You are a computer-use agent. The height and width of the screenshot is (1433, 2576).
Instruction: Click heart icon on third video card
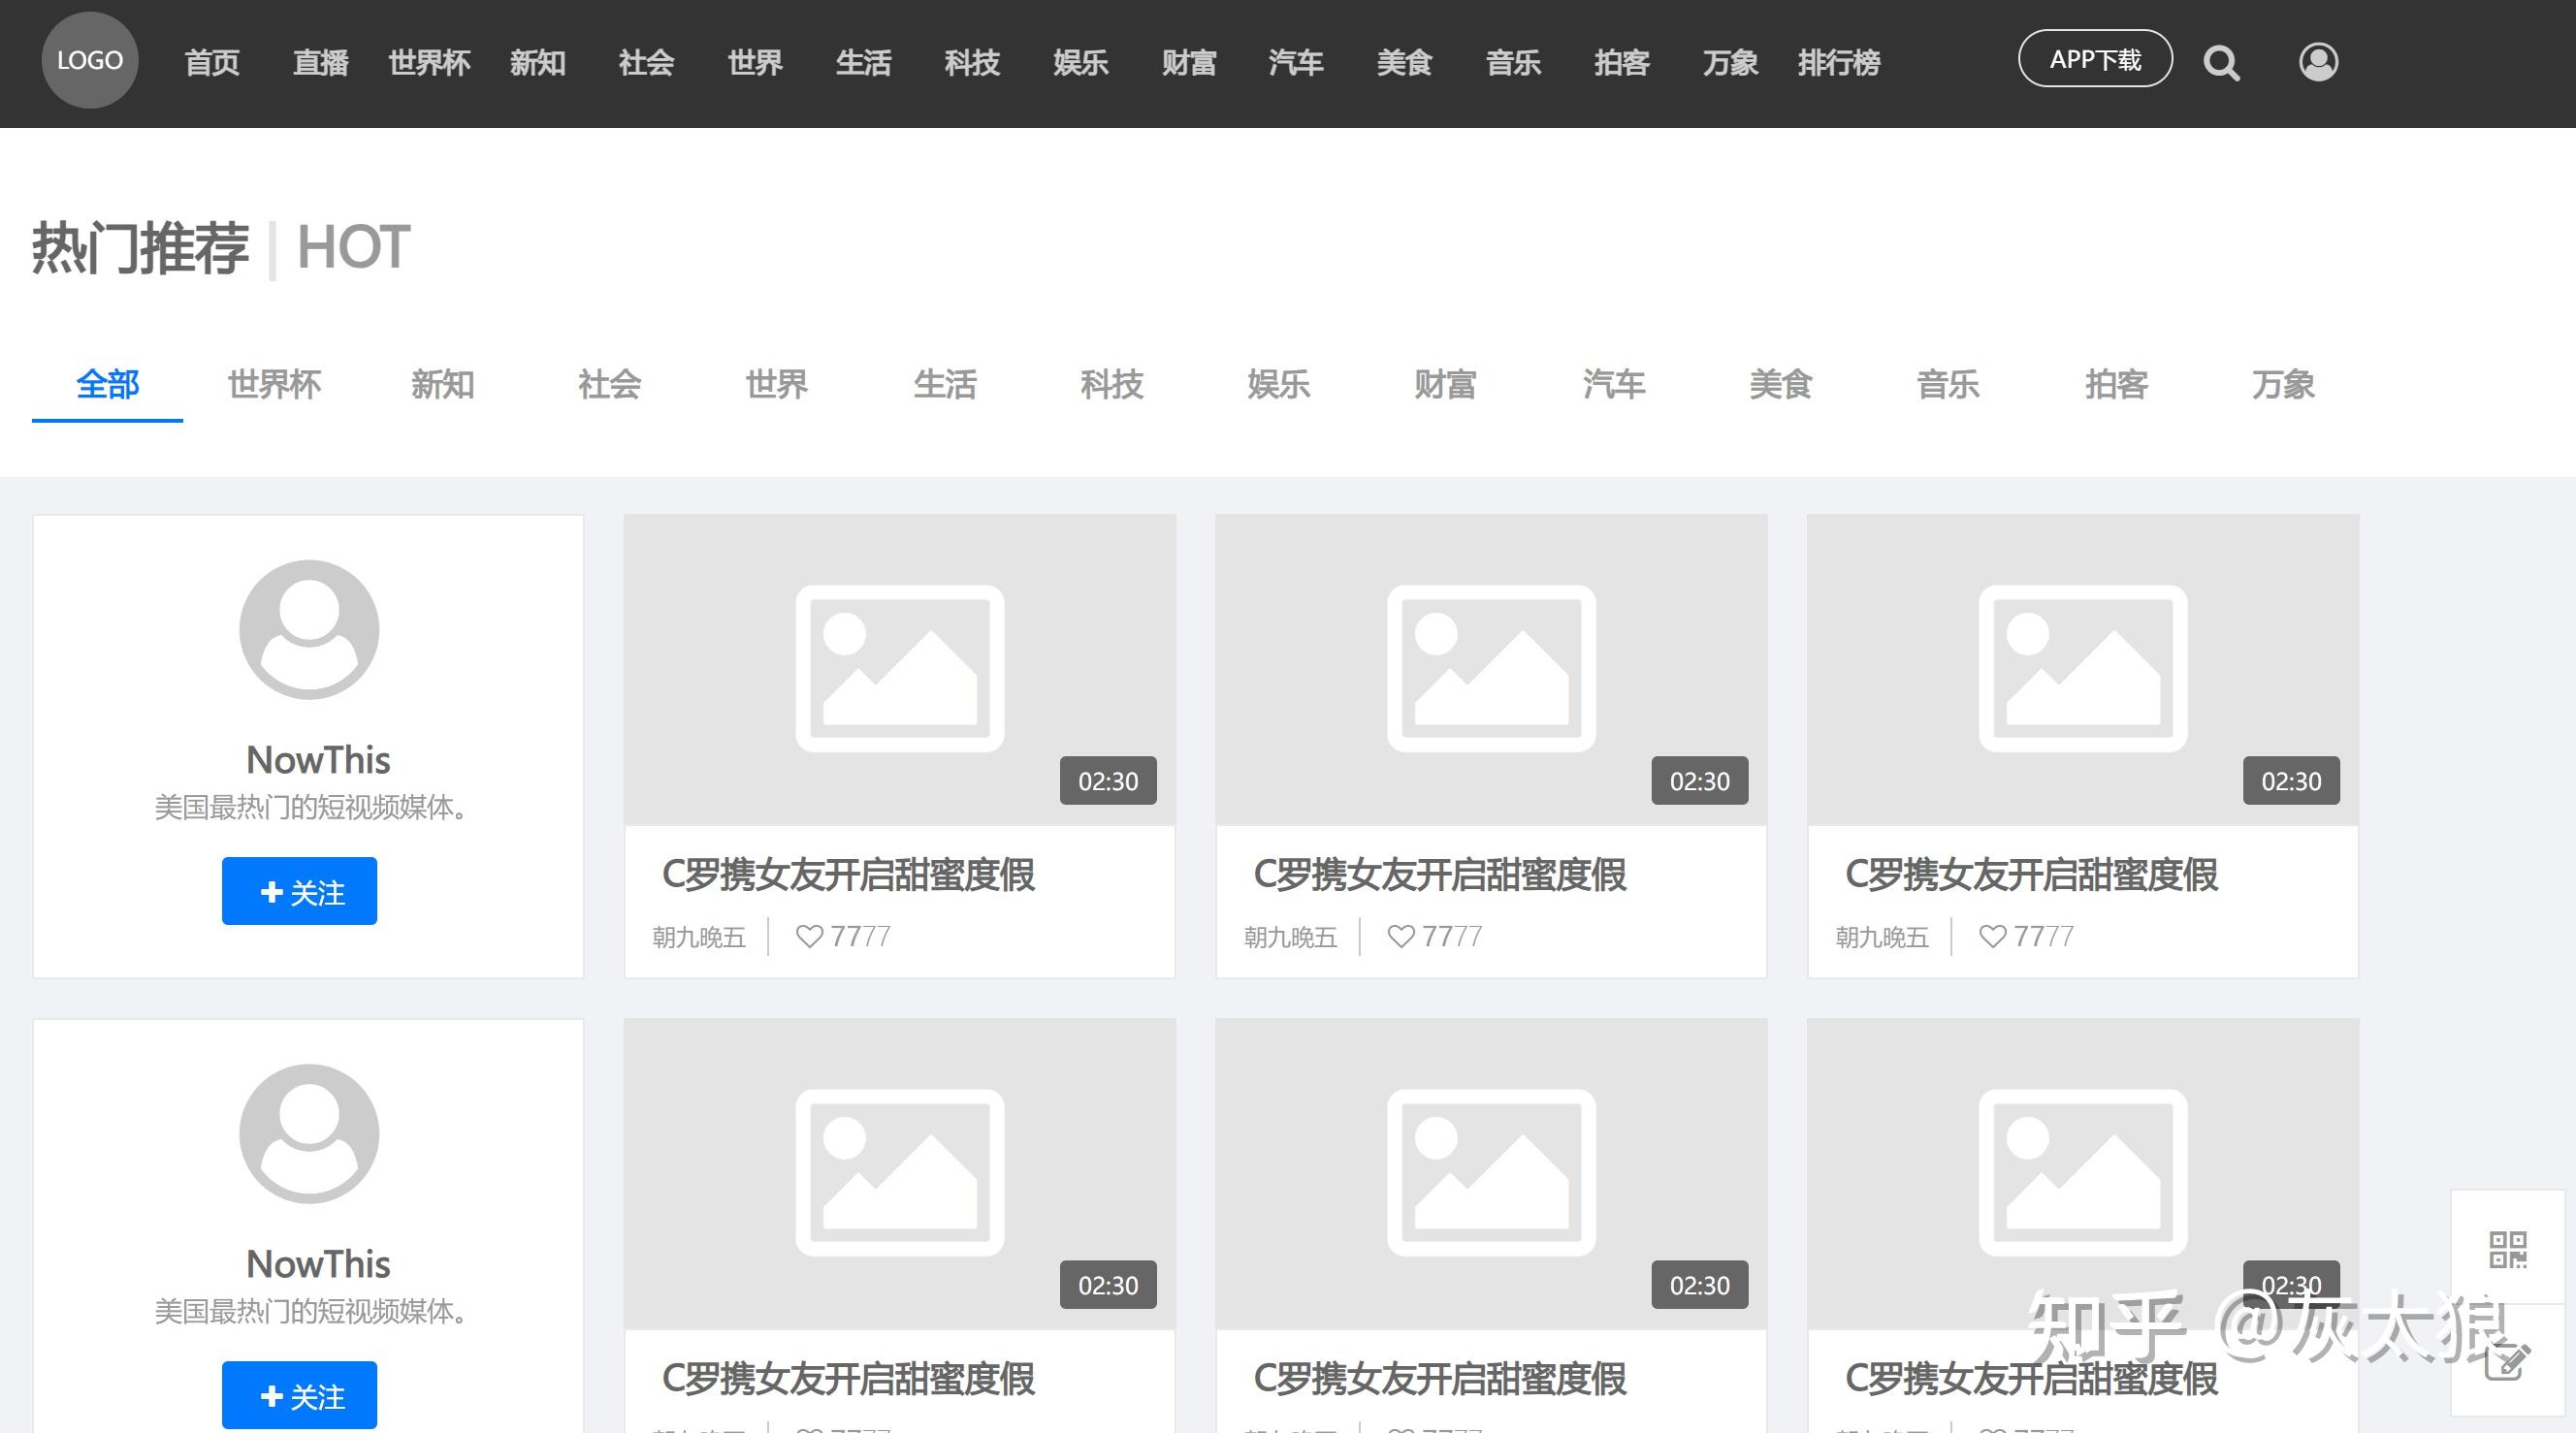click(1992, 936)
